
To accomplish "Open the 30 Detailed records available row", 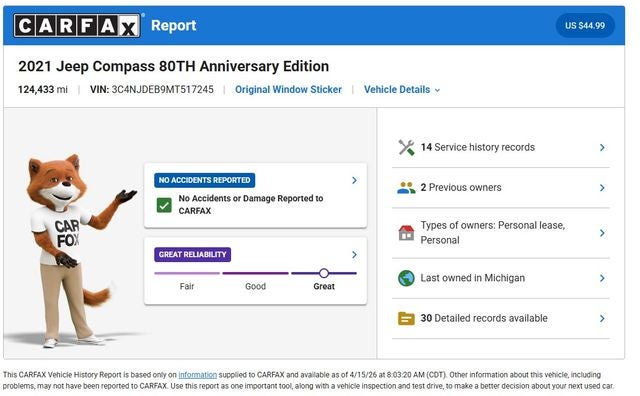I will [x=501, y=318].
